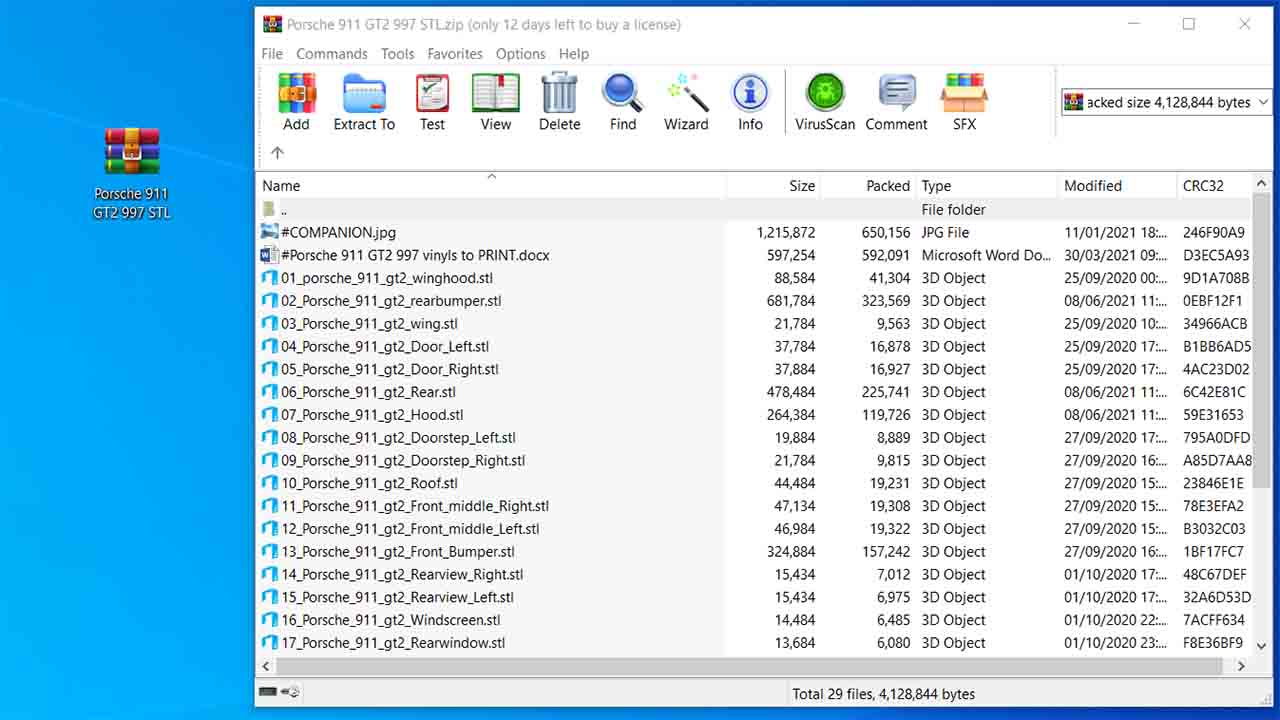1280x720 pixels.
Task: Select 07_Porsche_911_gt2_Hood.stl
Action: (x=372, y=416)
